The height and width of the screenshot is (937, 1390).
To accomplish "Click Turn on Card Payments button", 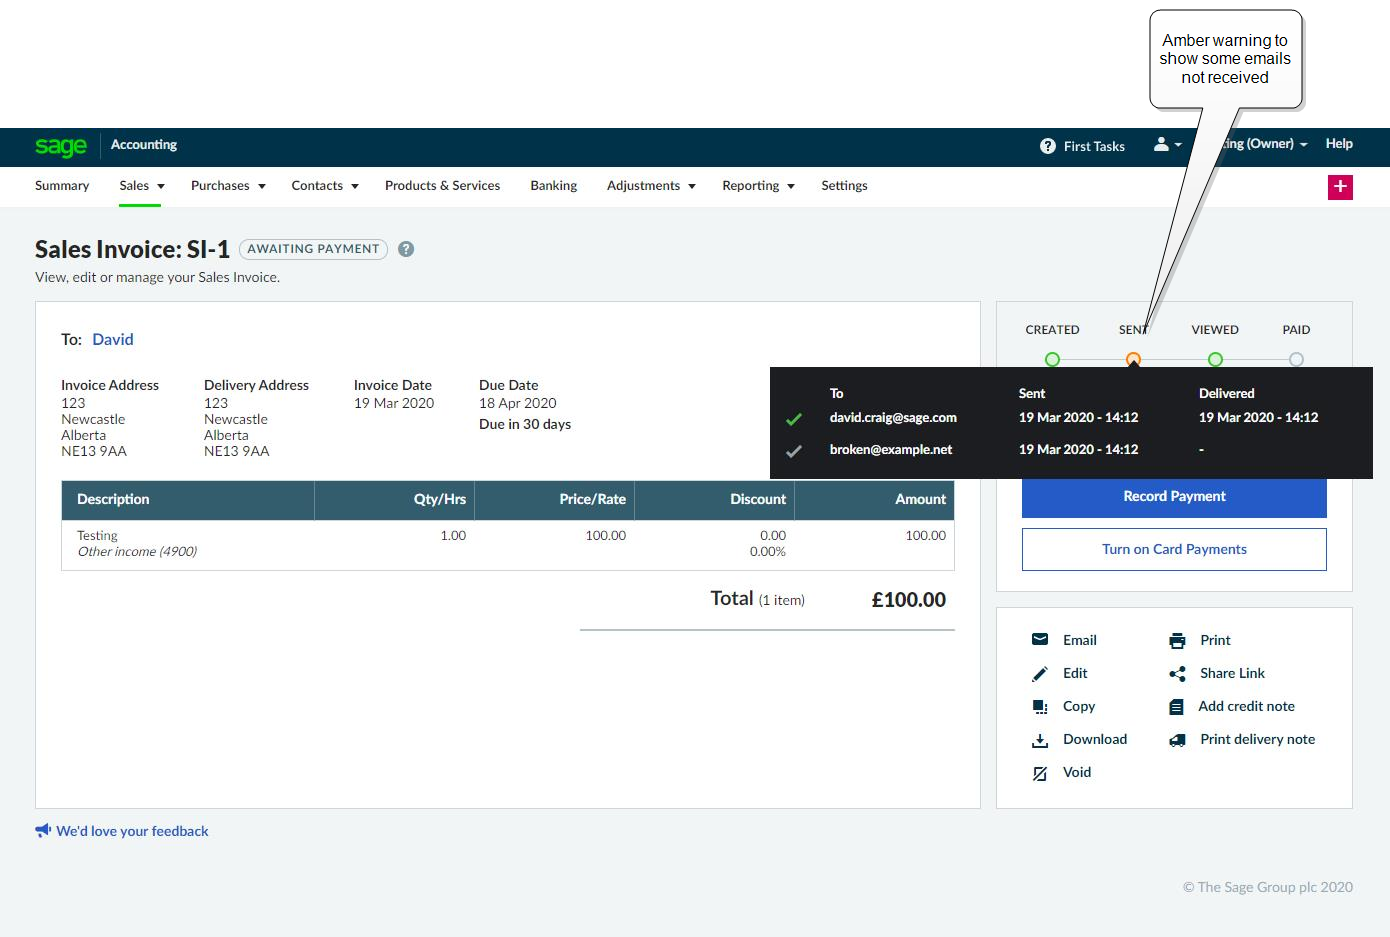I will 1174,549.
